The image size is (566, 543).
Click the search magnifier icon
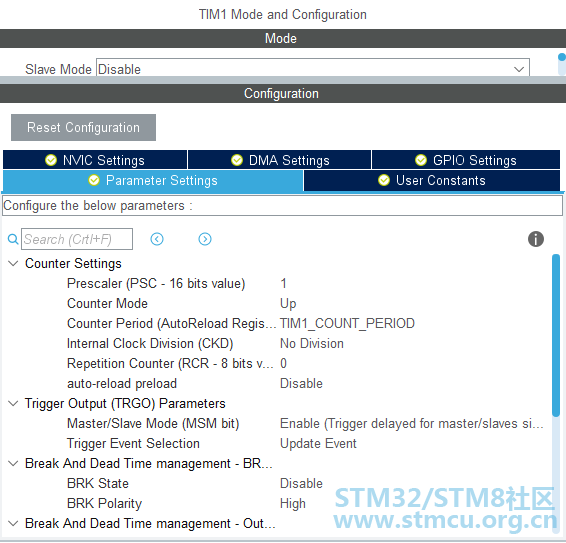point(13,239)
